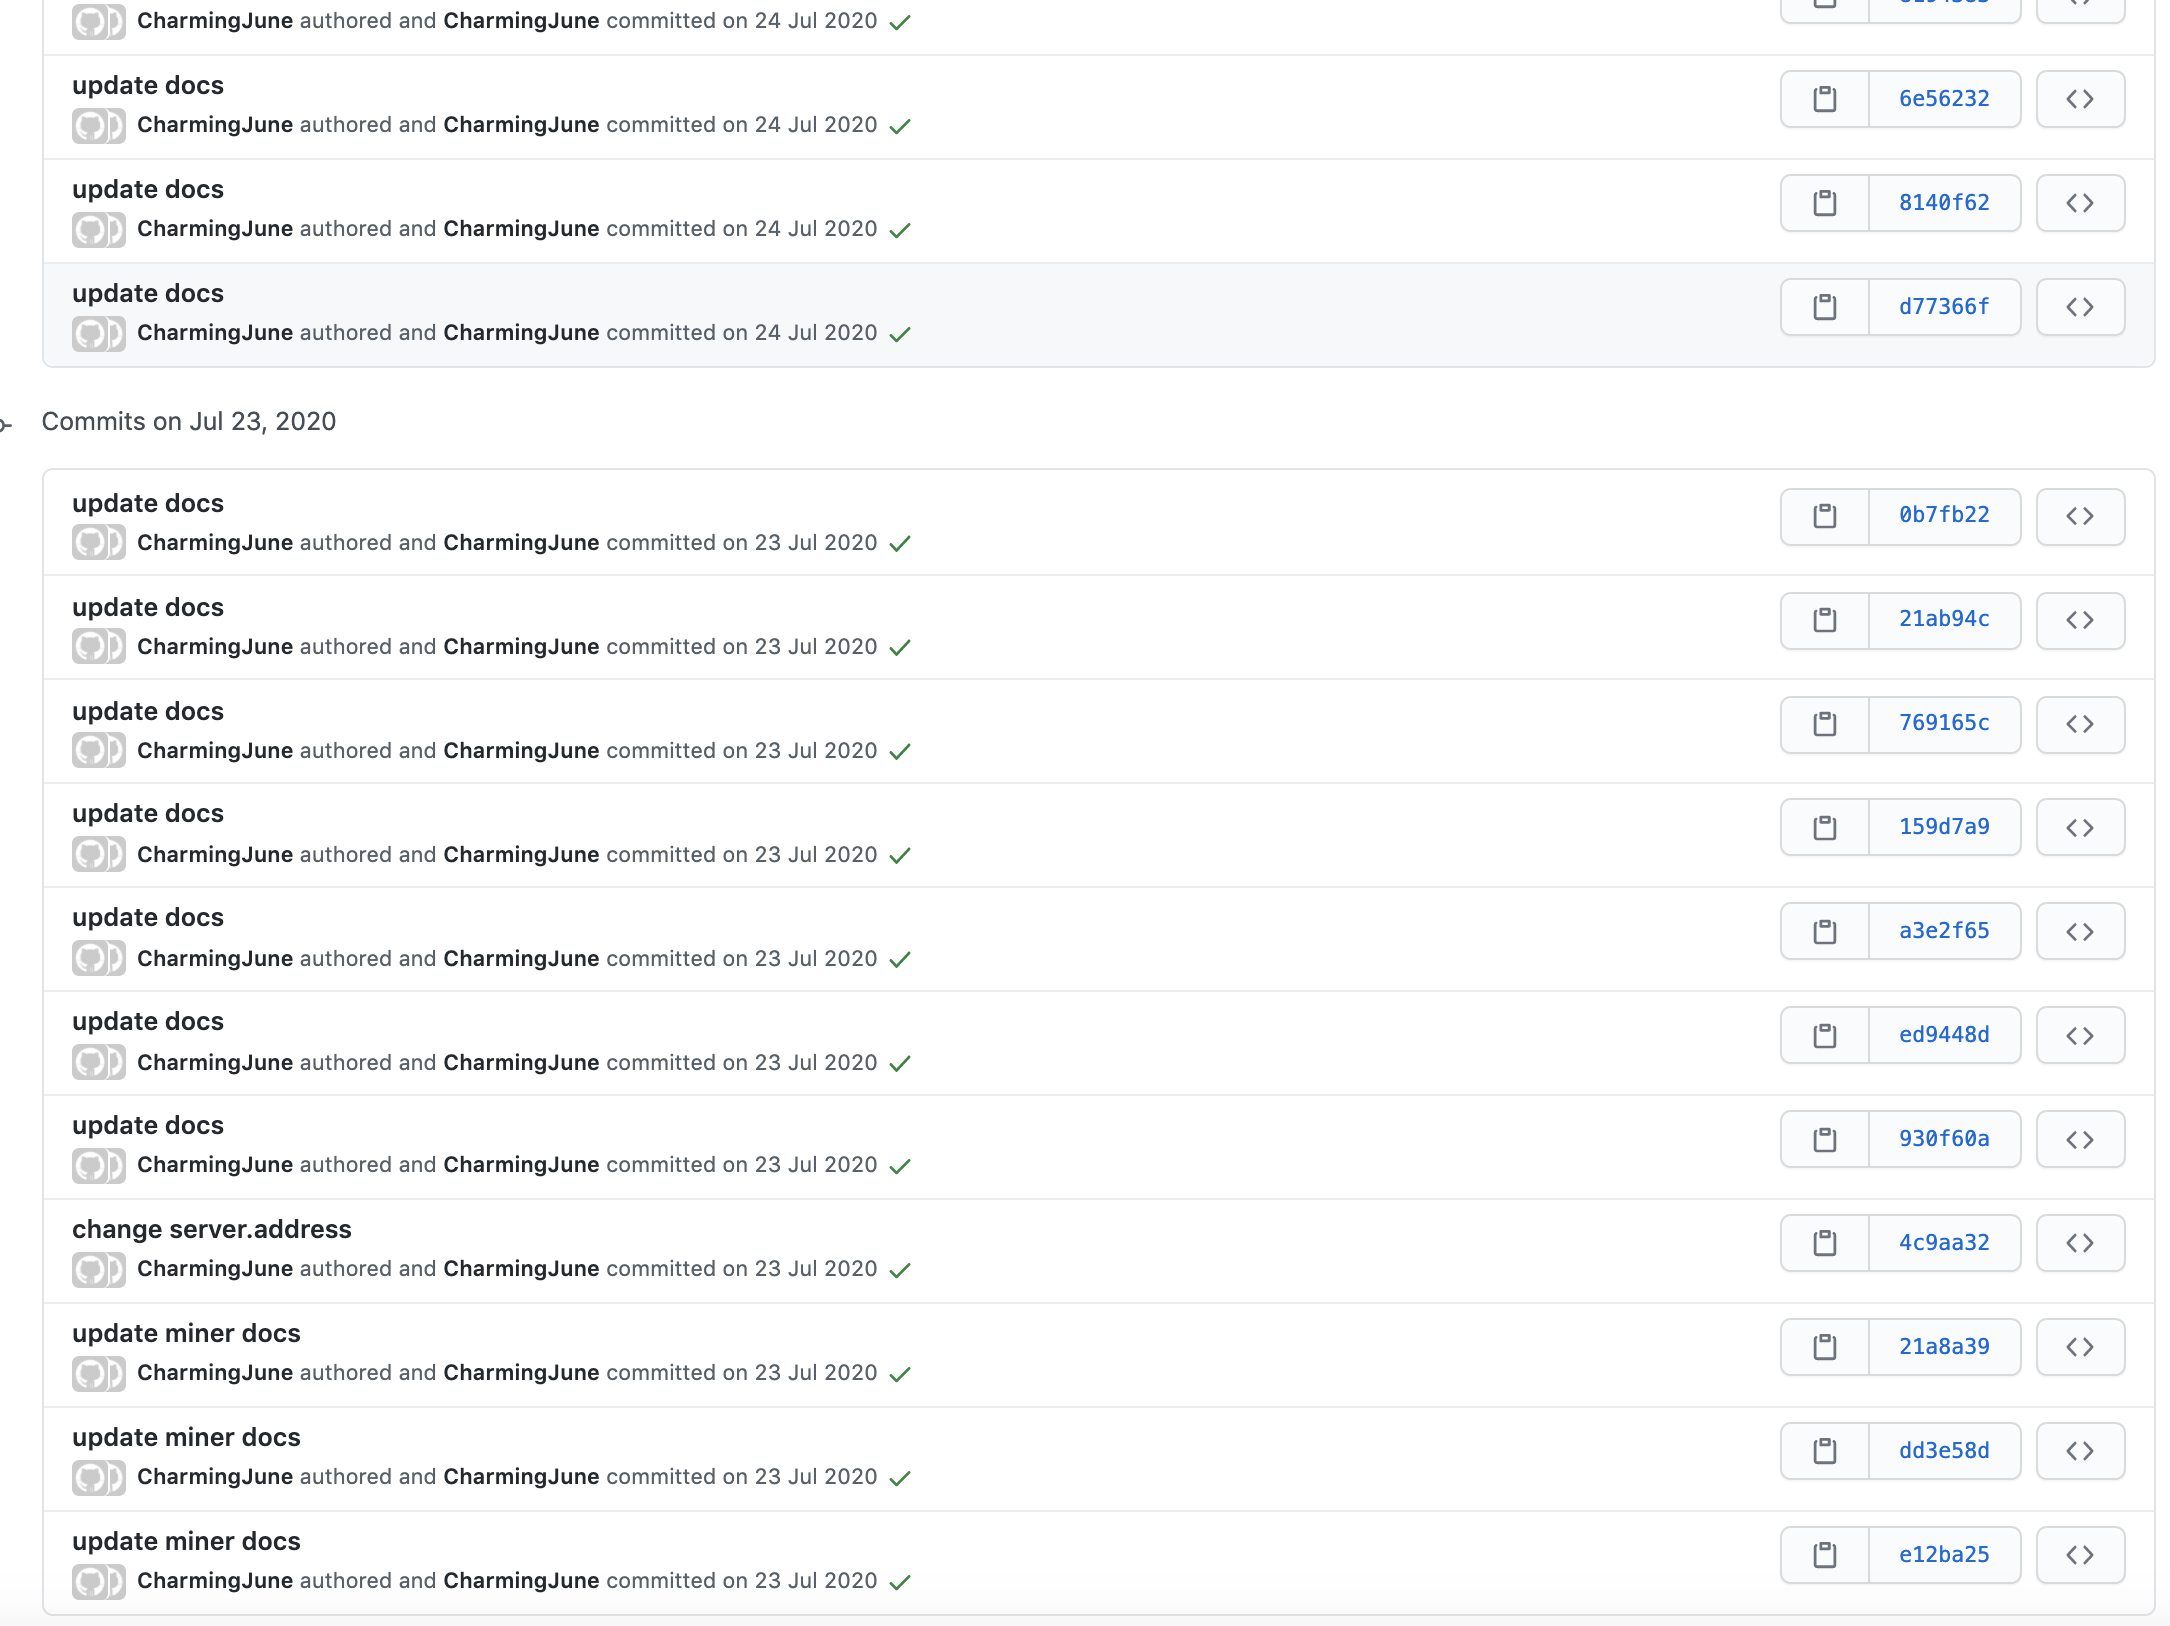Open commit hash link dd3e58d
The height and width of the screenshot is (1626, 2170).
pos(1943,1451)
